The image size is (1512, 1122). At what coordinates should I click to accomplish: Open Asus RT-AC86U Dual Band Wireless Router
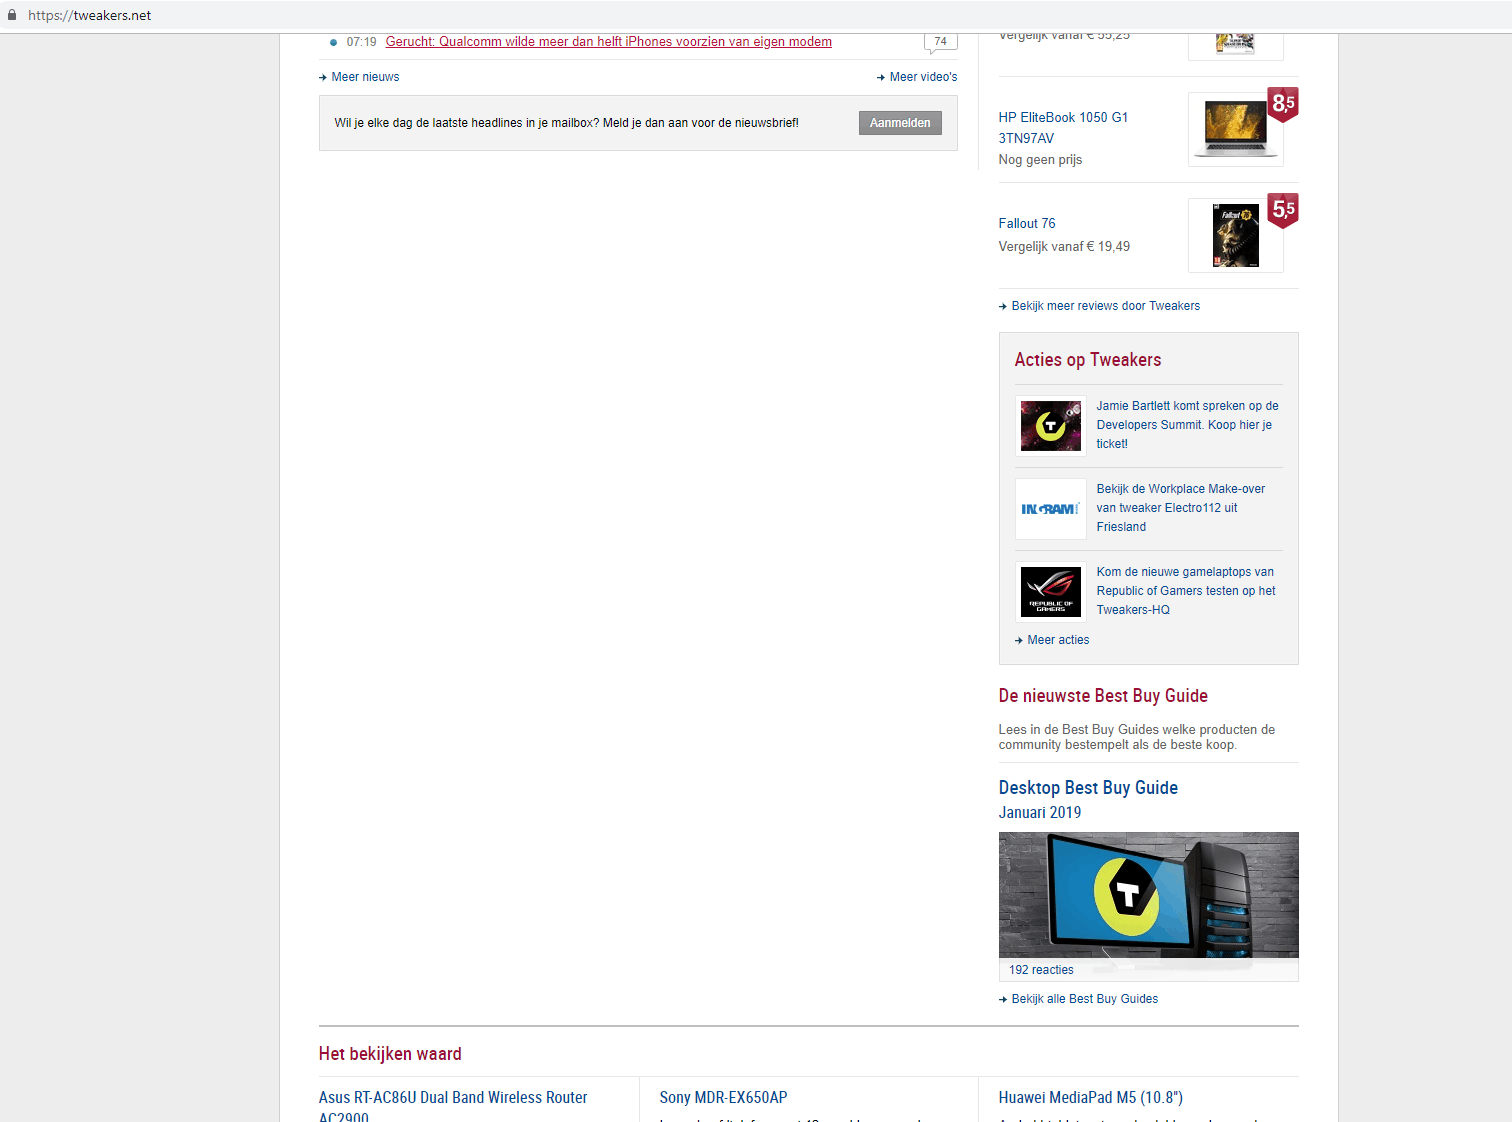tap(453, 1108)
